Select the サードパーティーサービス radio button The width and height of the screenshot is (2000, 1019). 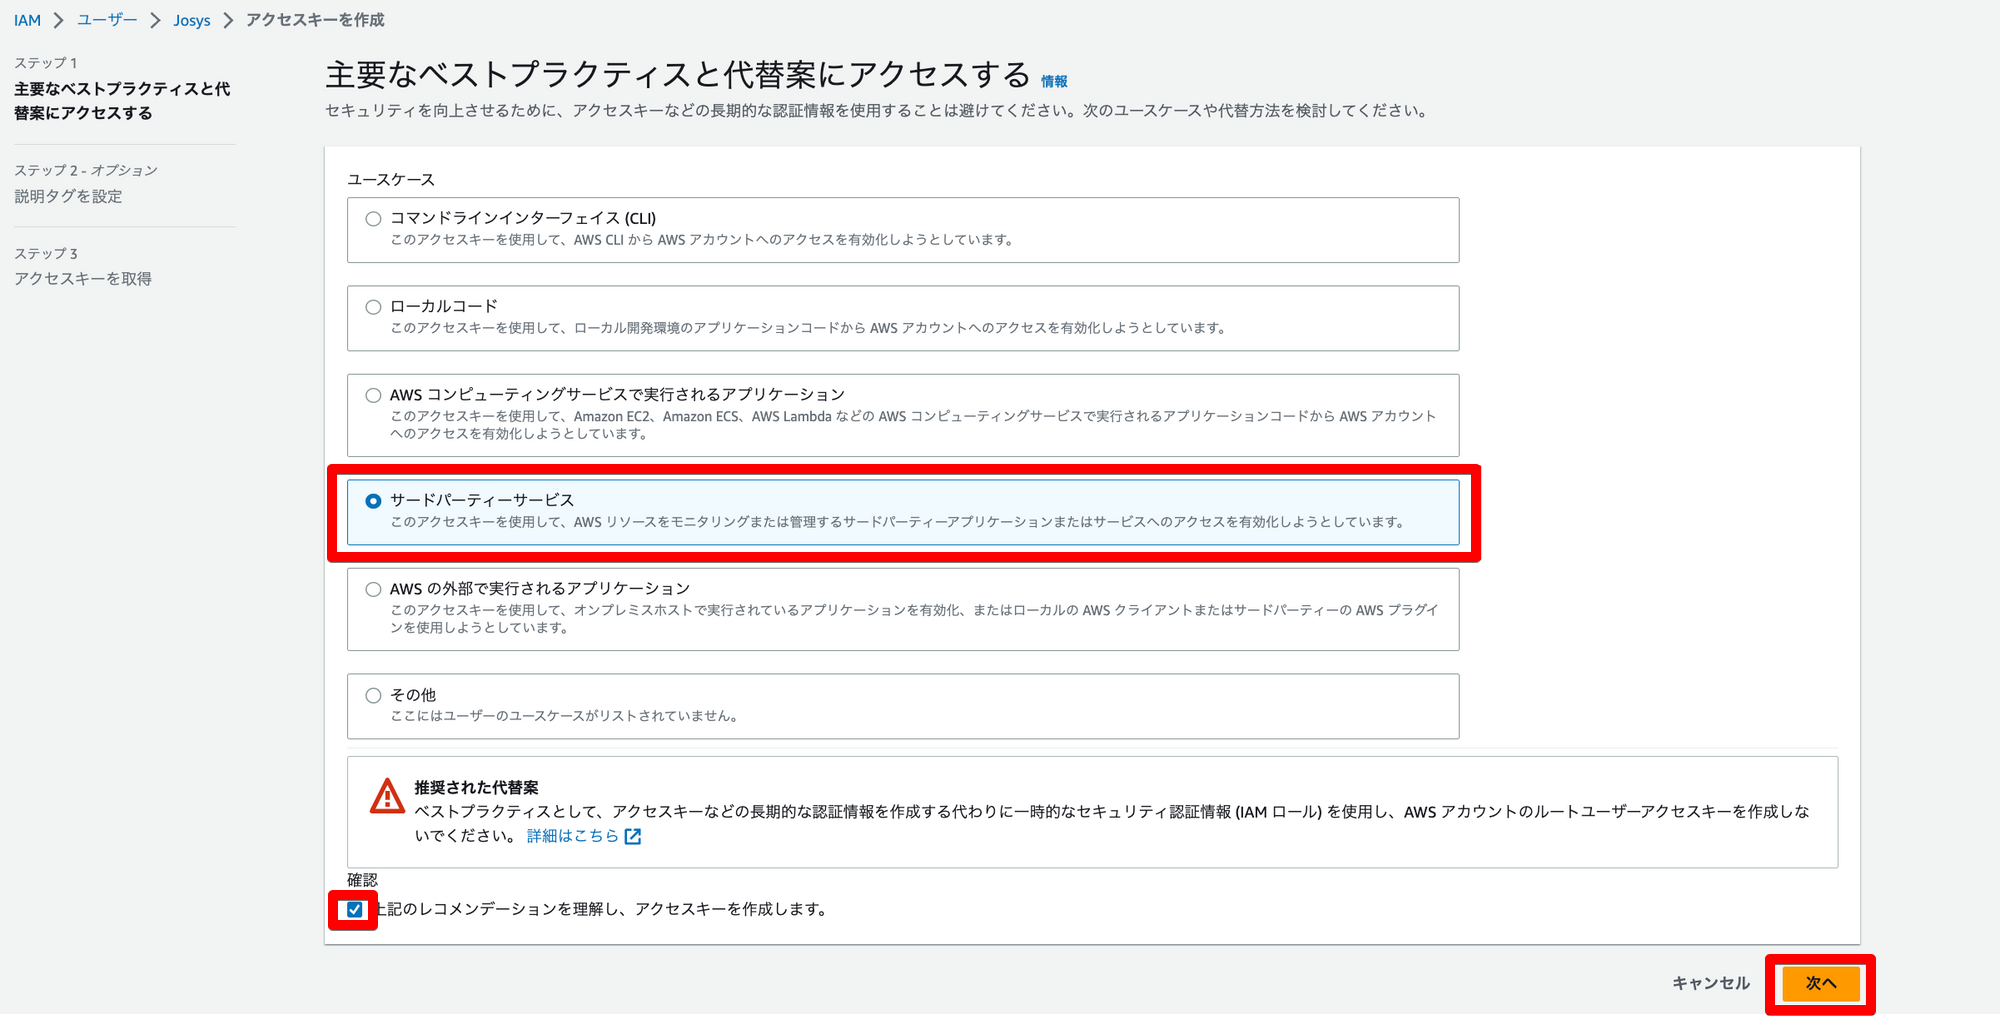tap(373, 501)
